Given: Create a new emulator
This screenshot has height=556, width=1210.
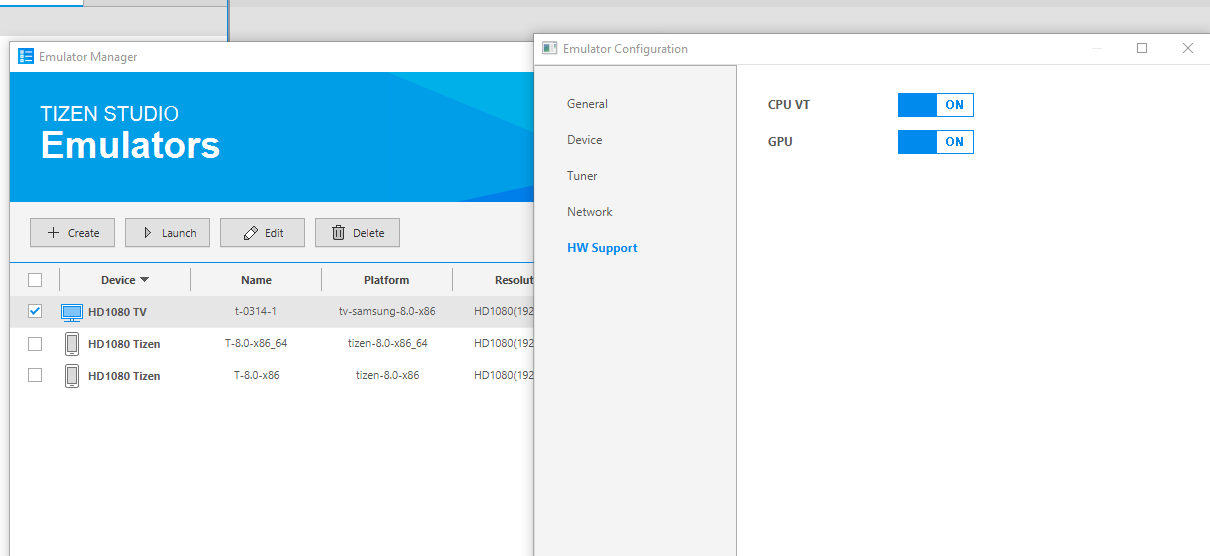Looking at the screenshot, I should [x=73, y=233].
